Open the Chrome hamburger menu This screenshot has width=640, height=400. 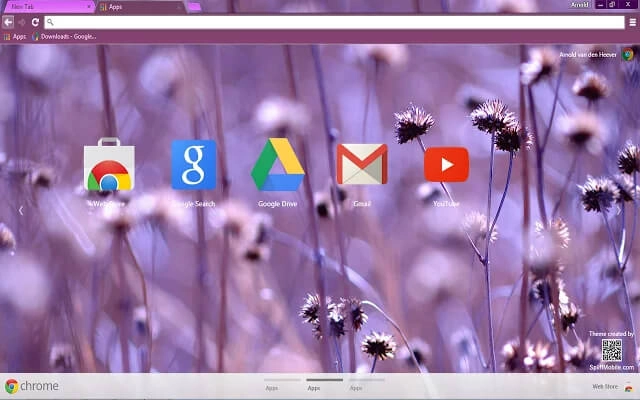click(632, 22)
